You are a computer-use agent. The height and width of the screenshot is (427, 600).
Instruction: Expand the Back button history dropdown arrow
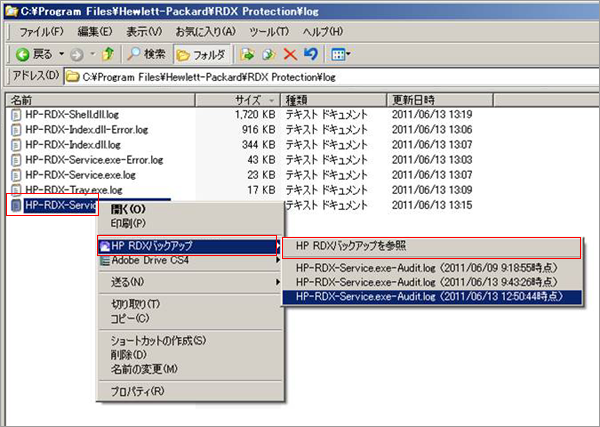(62, 53)
